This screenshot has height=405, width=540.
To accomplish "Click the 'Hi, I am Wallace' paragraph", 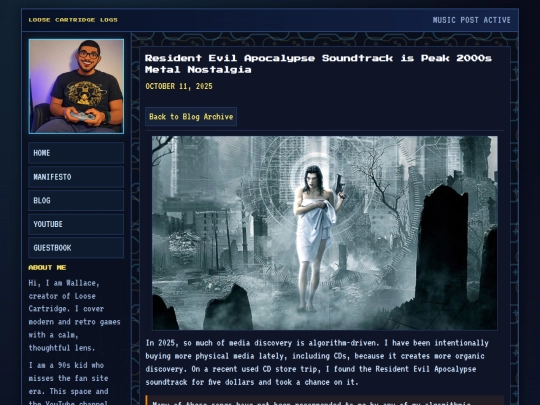I will [x=75, y=315].
